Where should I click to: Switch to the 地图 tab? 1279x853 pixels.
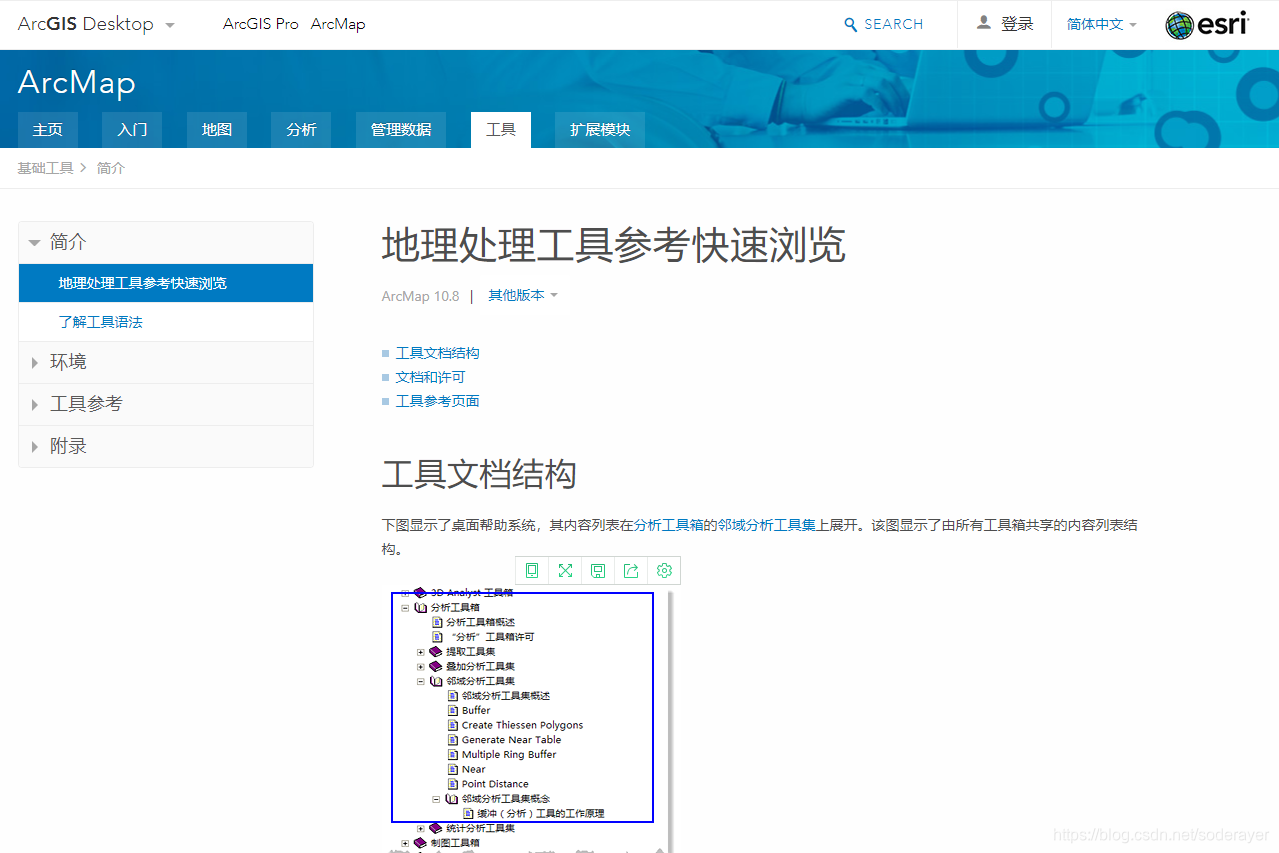(x=217, y=130)
